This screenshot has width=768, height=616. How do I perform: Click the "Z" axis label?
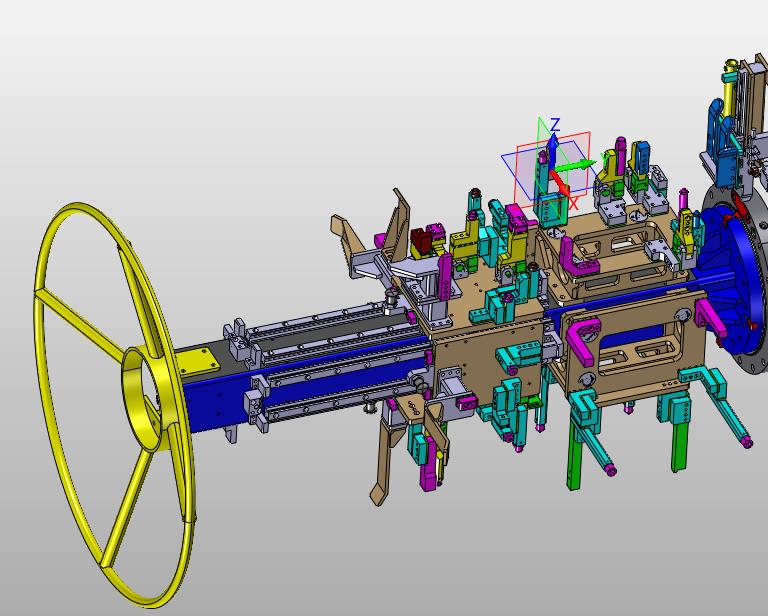554,124
